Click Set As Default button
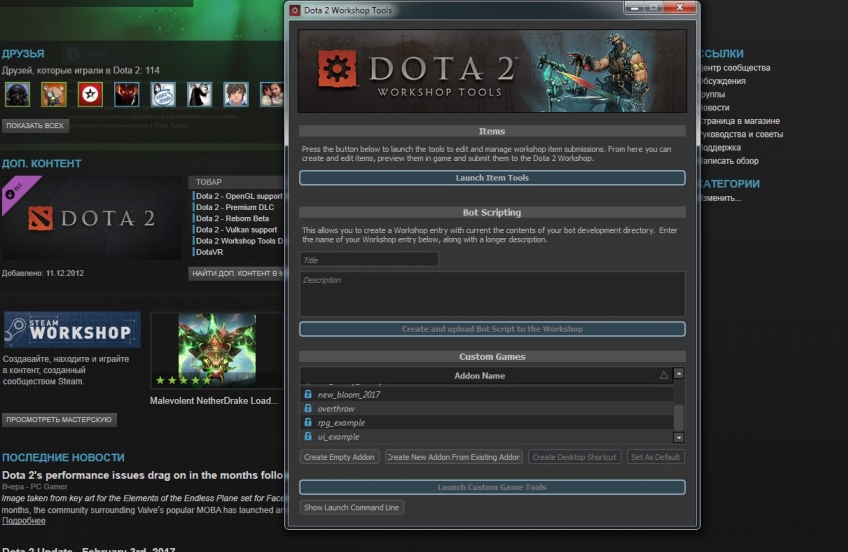Image resolution: width=848 pixels, height=552 pixels. 655,457
